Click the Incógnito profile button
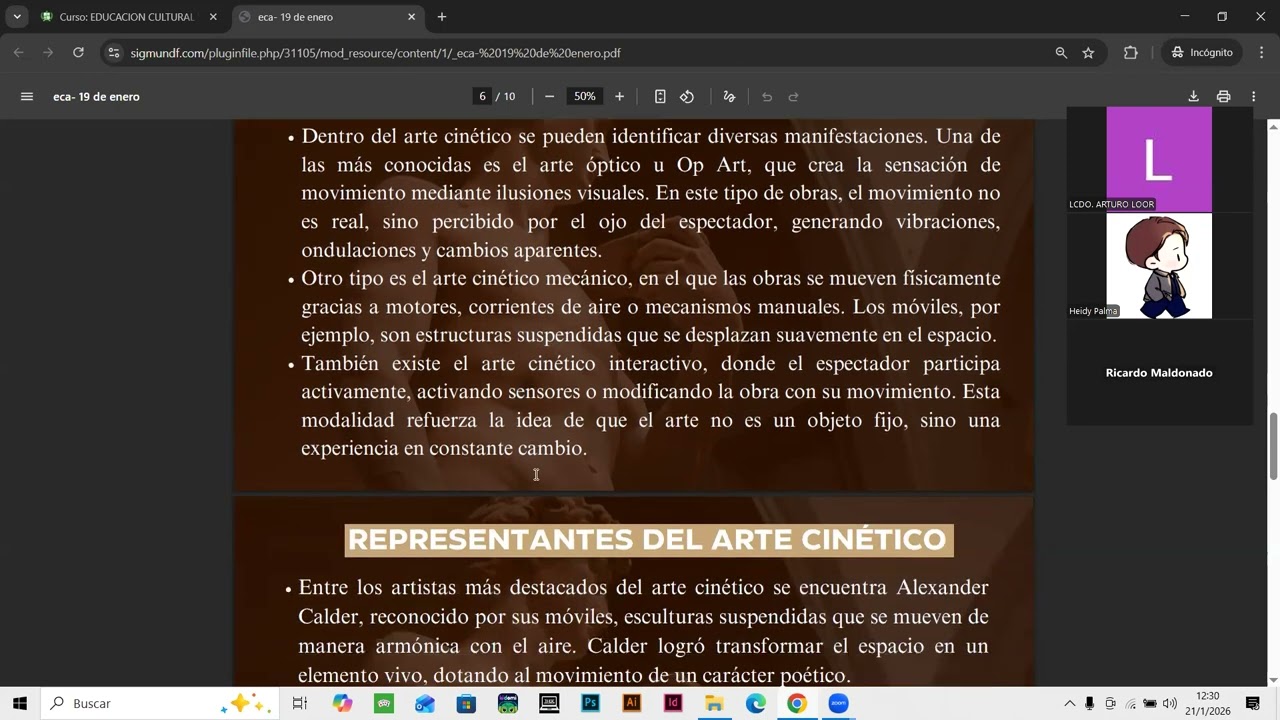Image resolution: width=1280 pixels, height=720 pixels. click(x=1202, y=53)
